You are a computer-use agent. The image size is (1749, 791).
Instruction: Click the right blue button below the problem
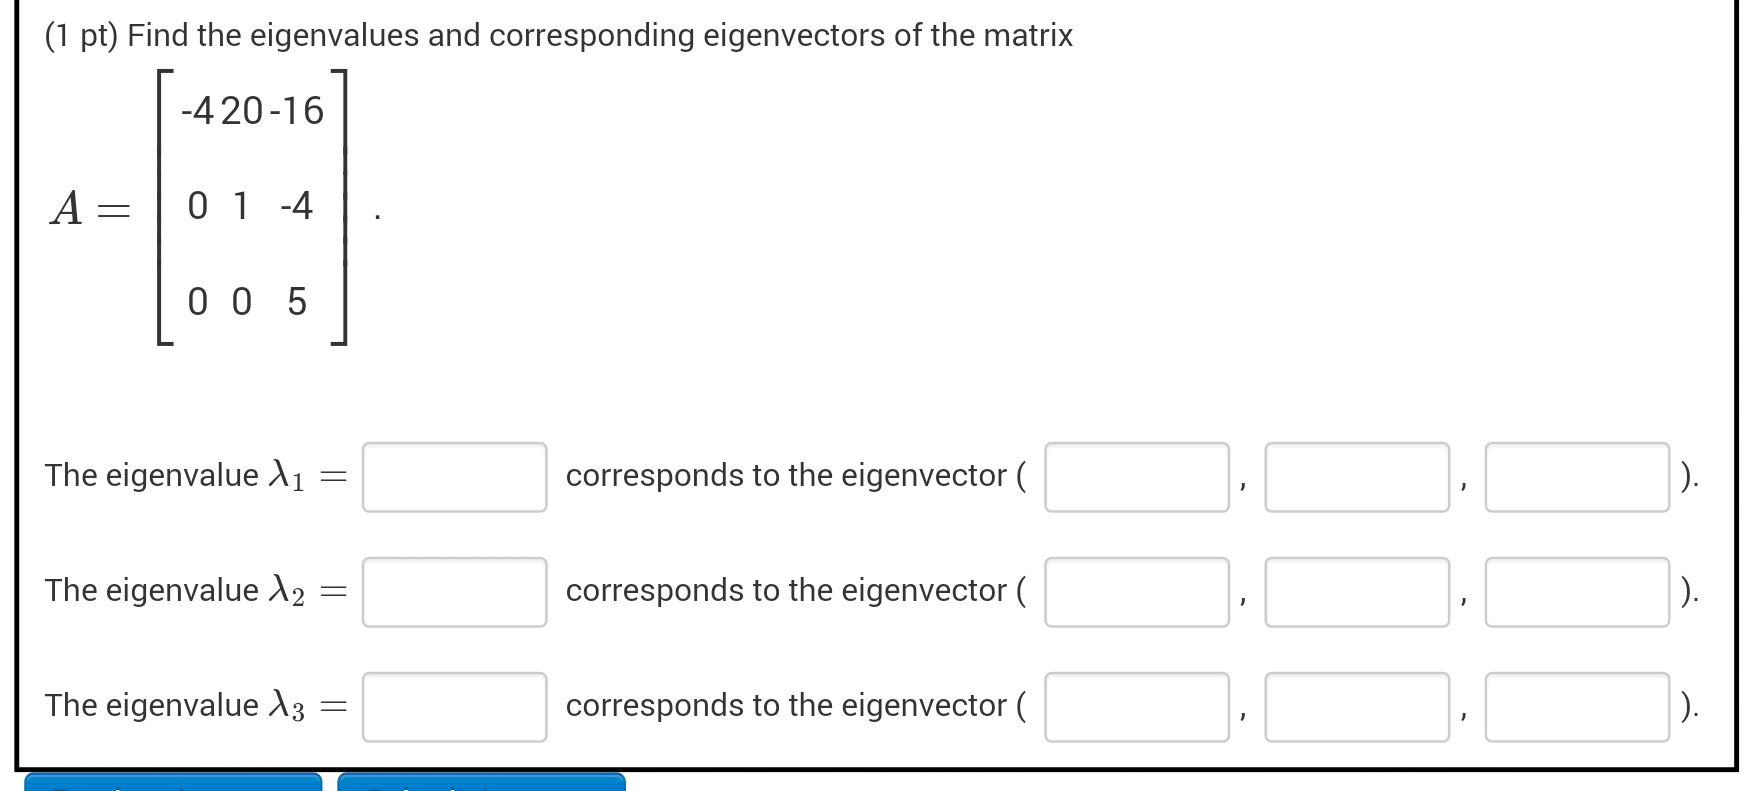[x=481, y=782]
